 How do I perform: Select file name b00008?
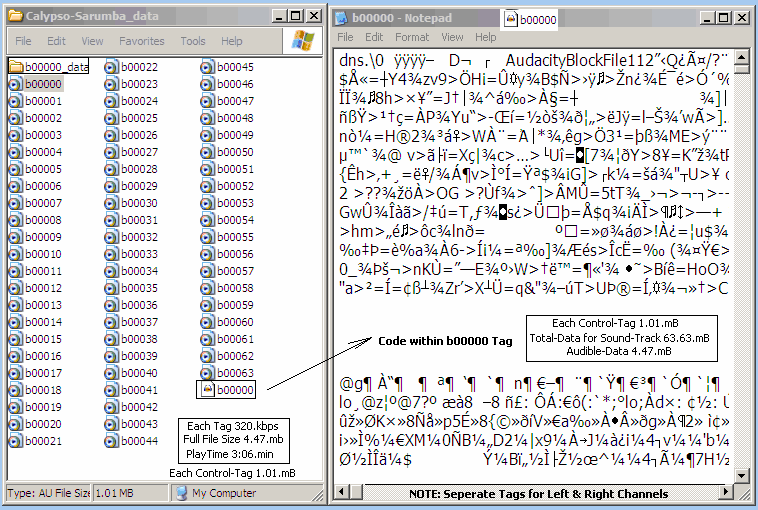tap(44, 220)
